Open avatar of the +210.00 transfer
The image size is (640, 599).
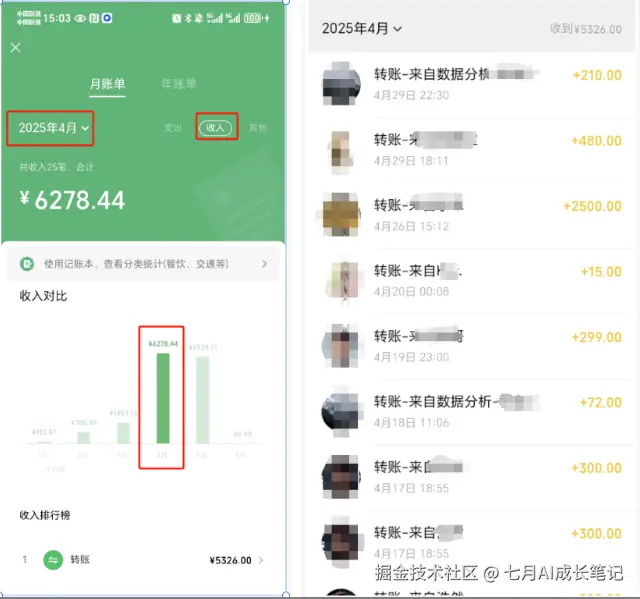[x=341, y=84]
